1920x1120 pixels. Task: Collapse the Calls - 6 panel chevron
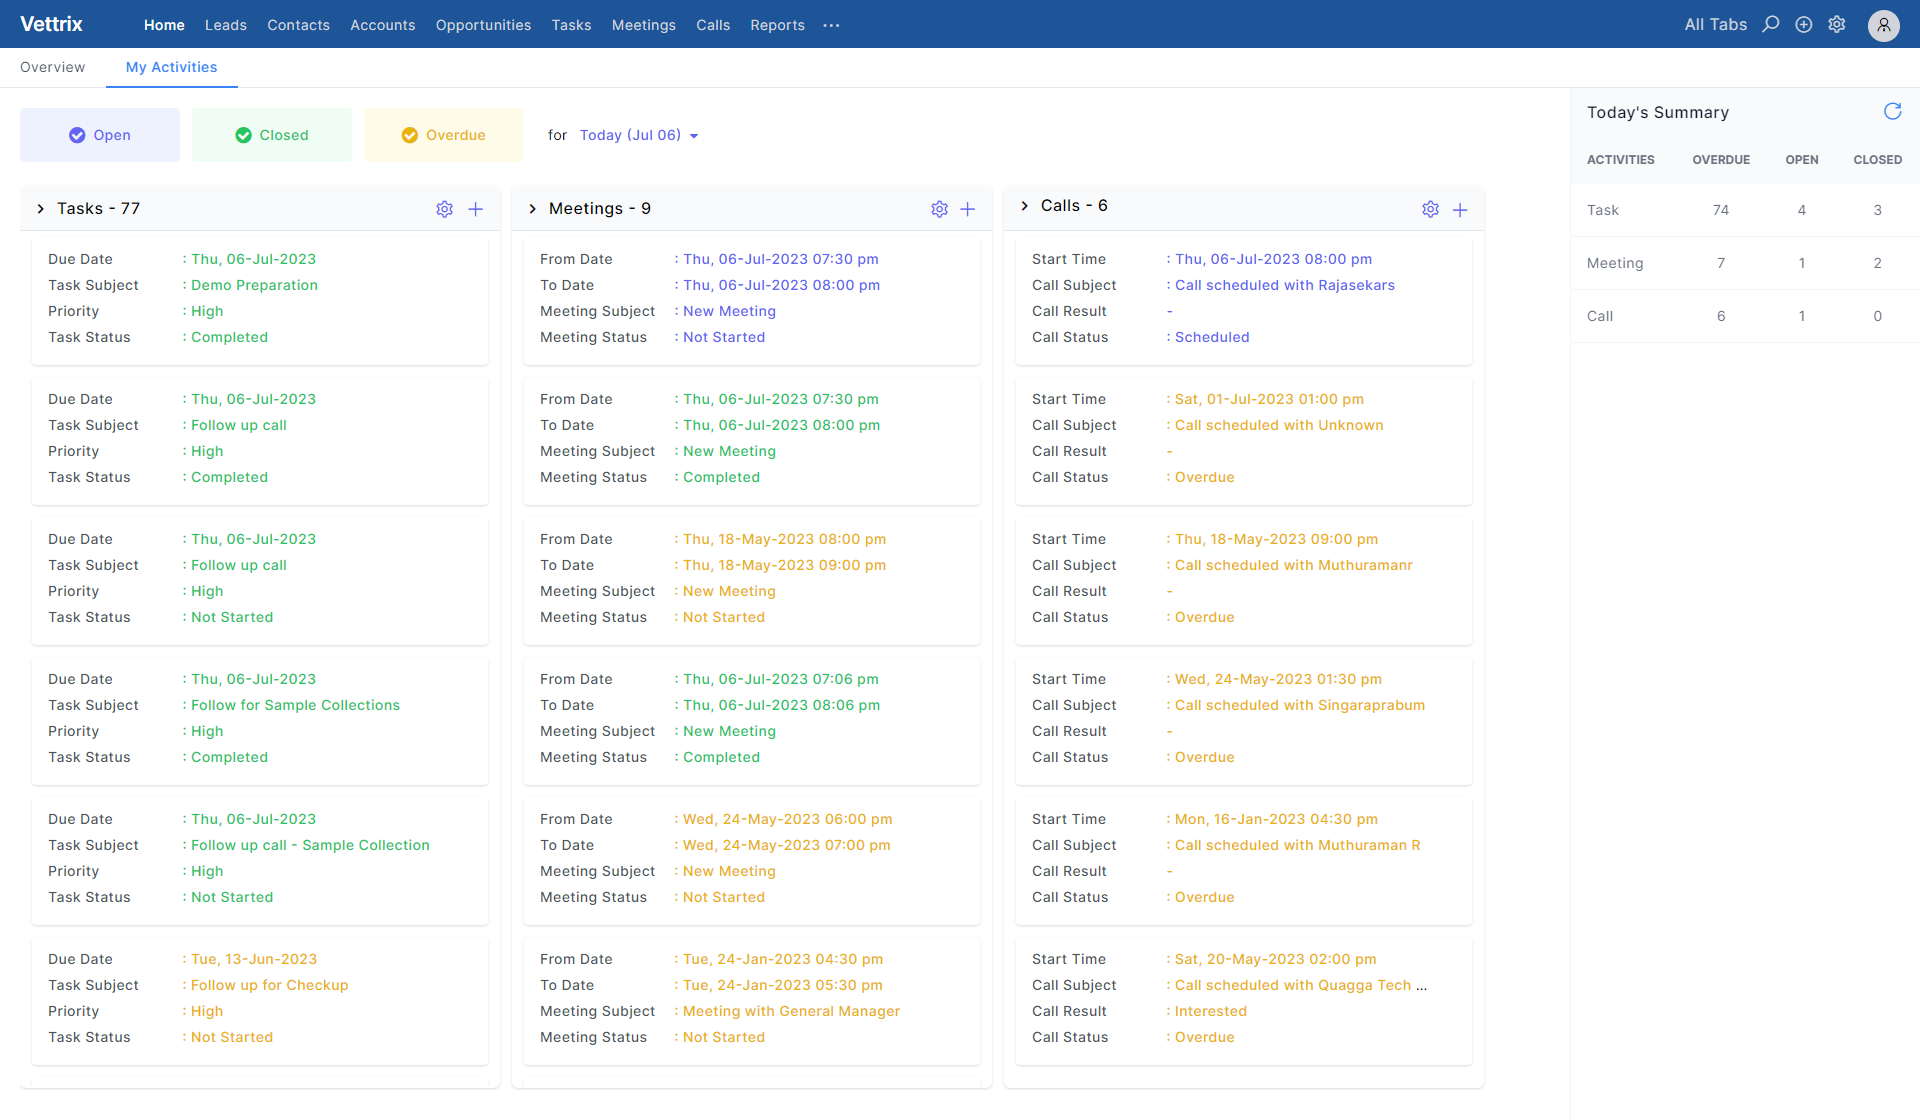[x=1024, y=206]
